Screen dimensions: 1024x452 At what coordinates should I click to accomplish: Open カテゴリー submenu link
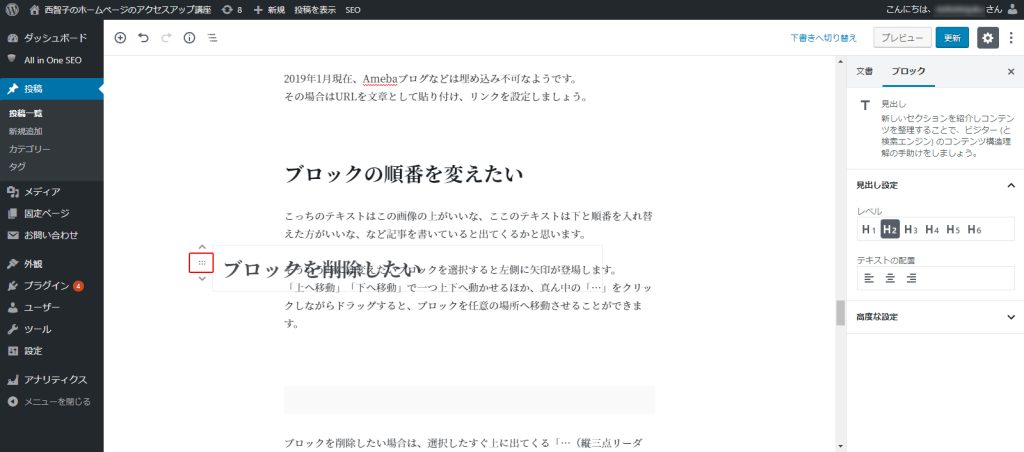click(x=29, y=149)
